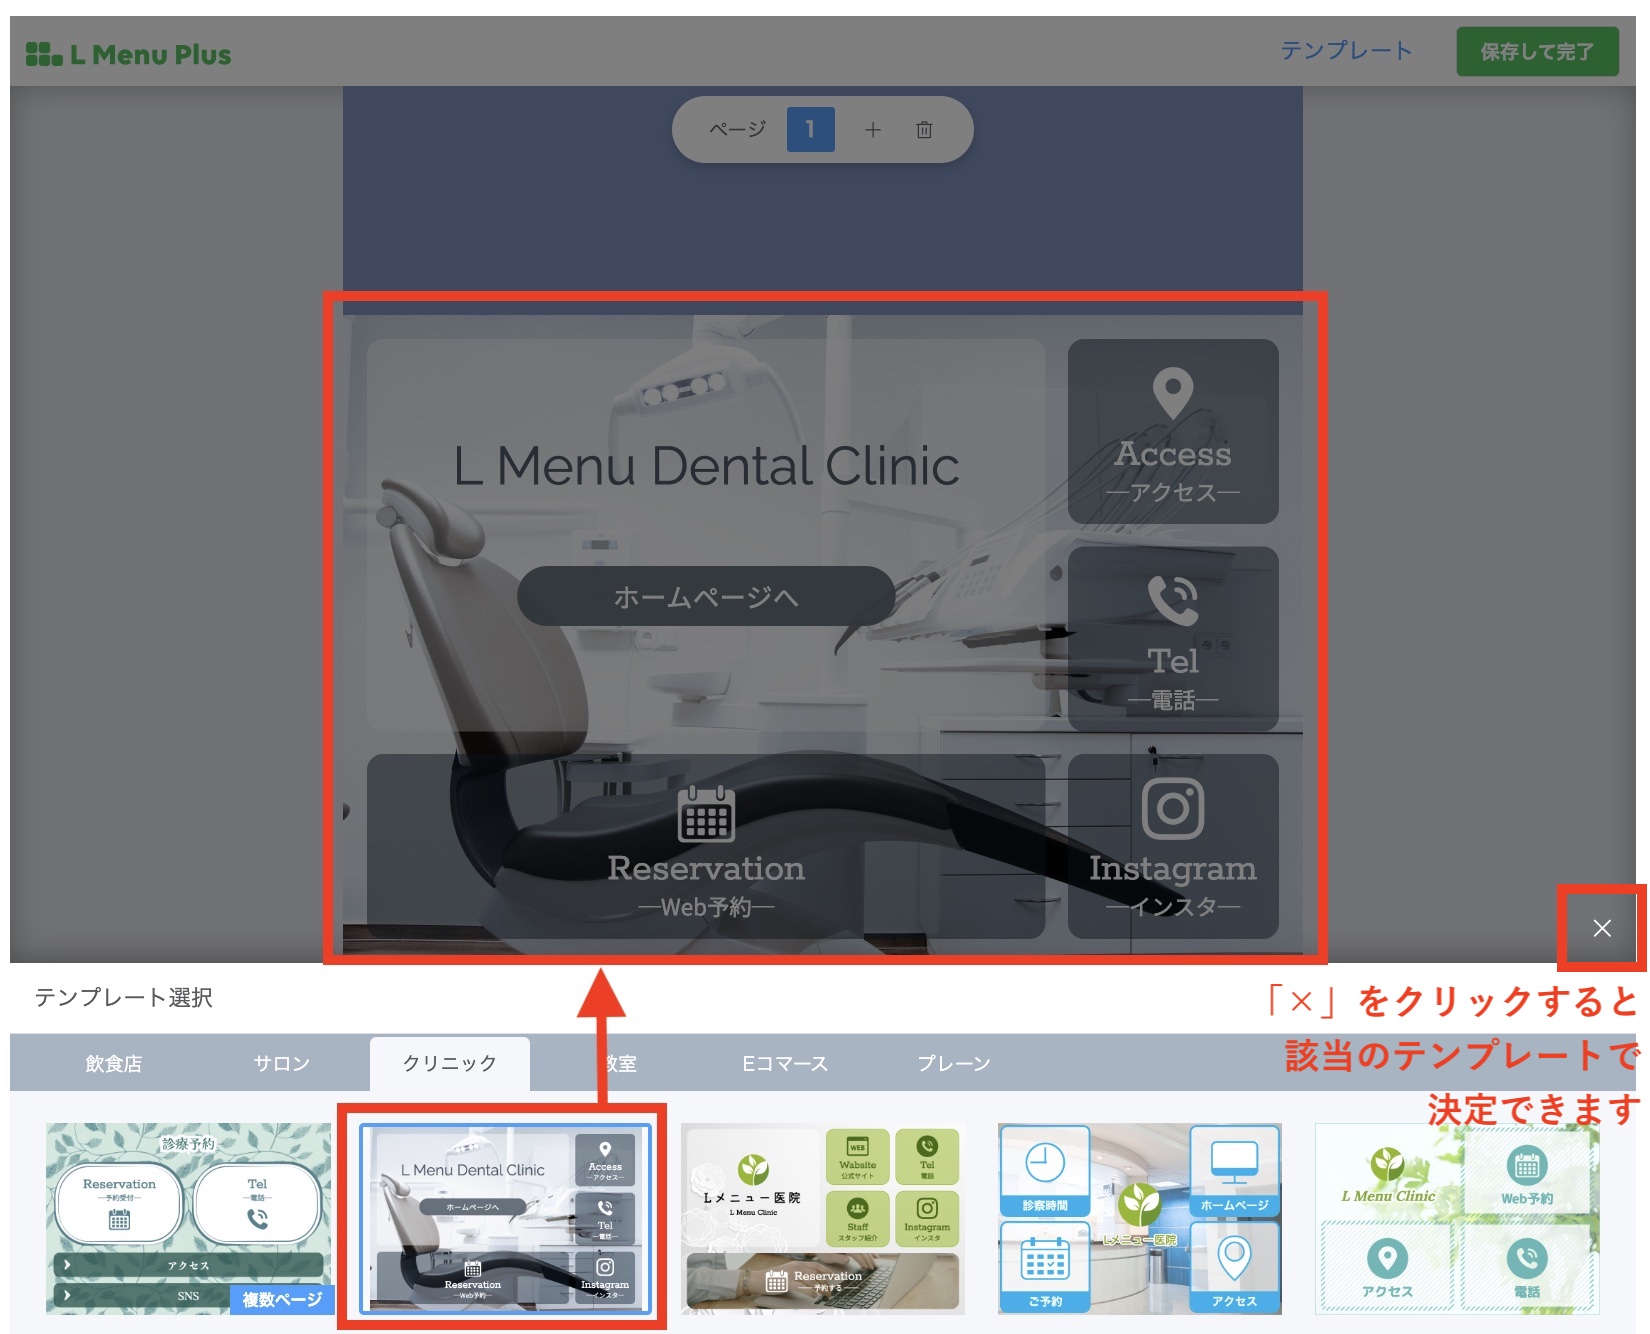Viewport: 1650px width, 1334px height.
Task: Click the テンプレート選択 heading
Action: pyautogui.click(x=124, y=997)
